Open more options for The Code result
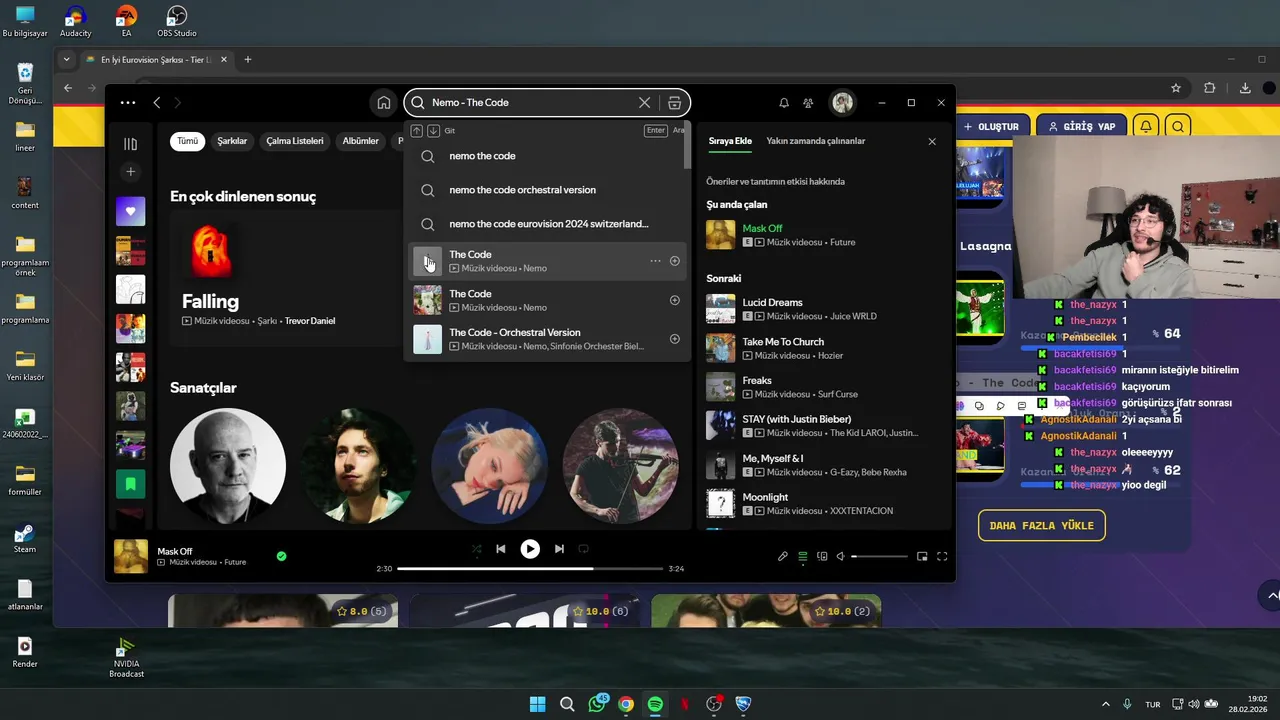 pos(655,261)
